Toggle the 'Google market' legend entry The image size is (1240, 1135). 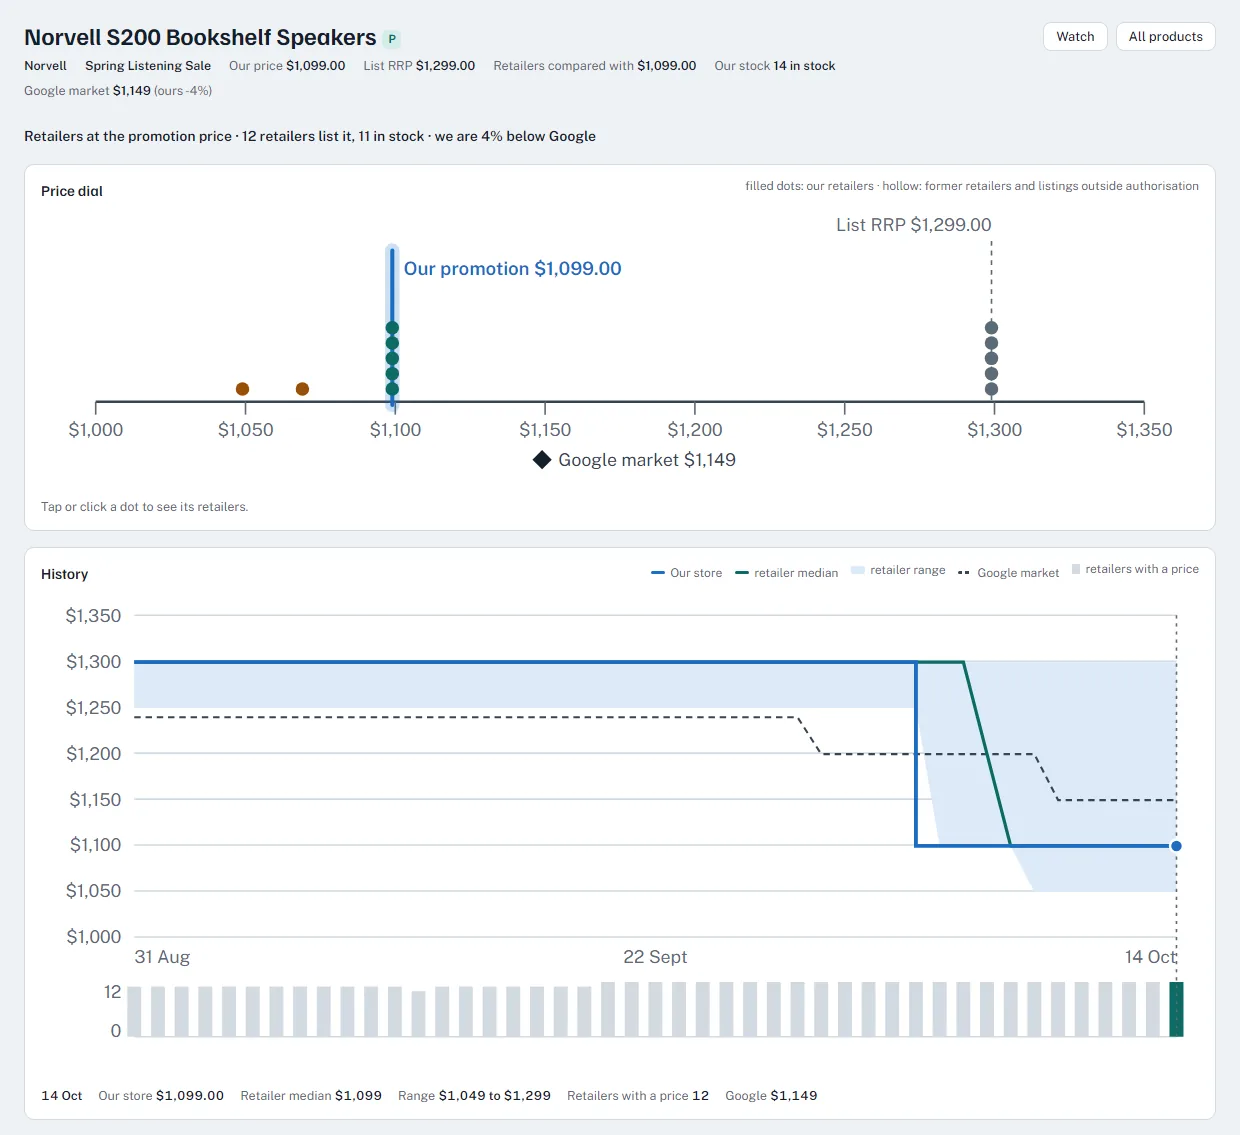[1008, 573]
